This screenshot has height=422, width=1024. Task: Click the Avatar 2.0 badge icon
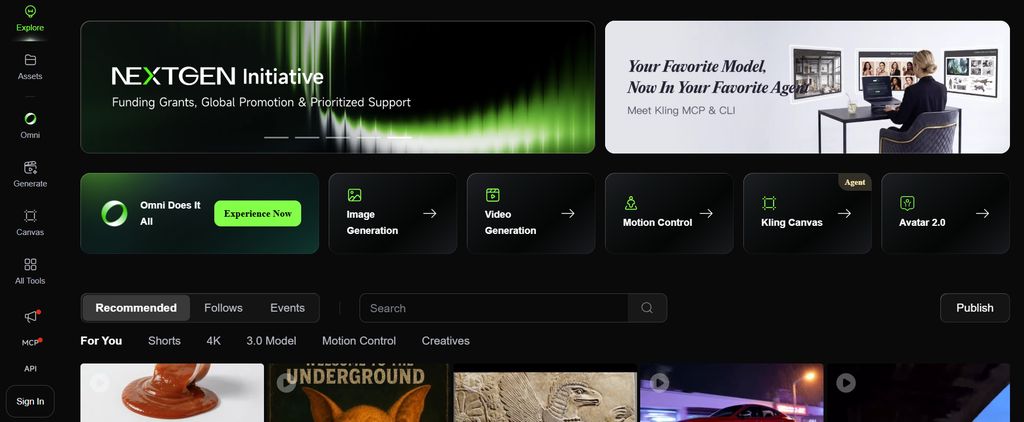coord(907,203)
